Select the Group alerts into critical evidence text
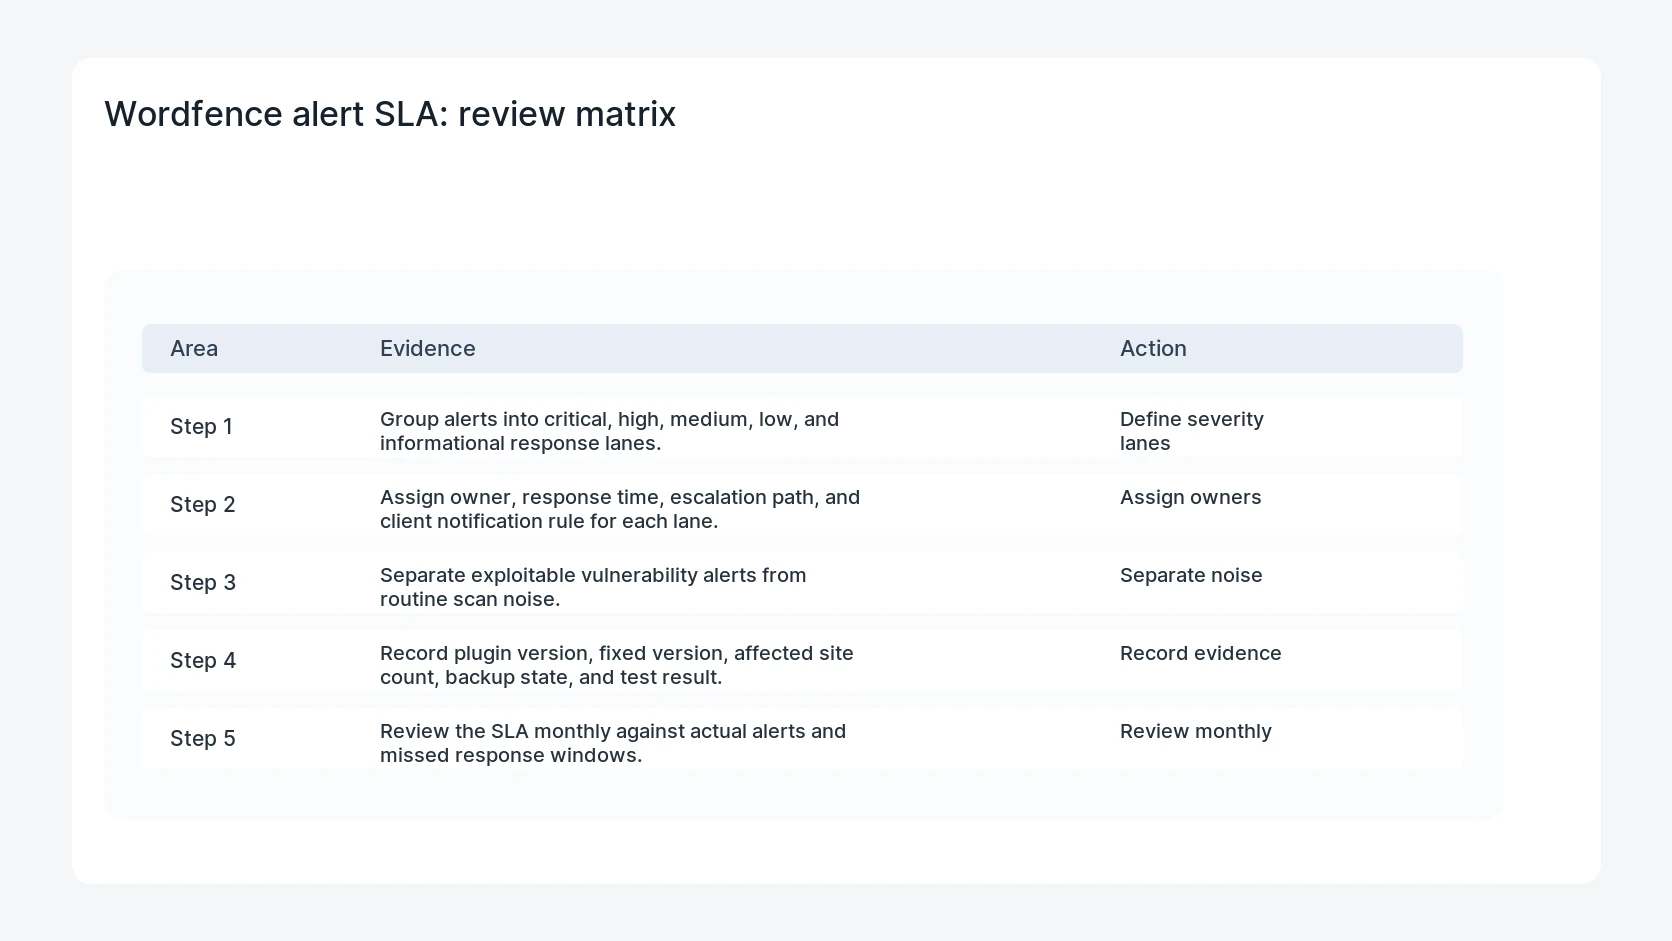 click(x=609, y=431)
